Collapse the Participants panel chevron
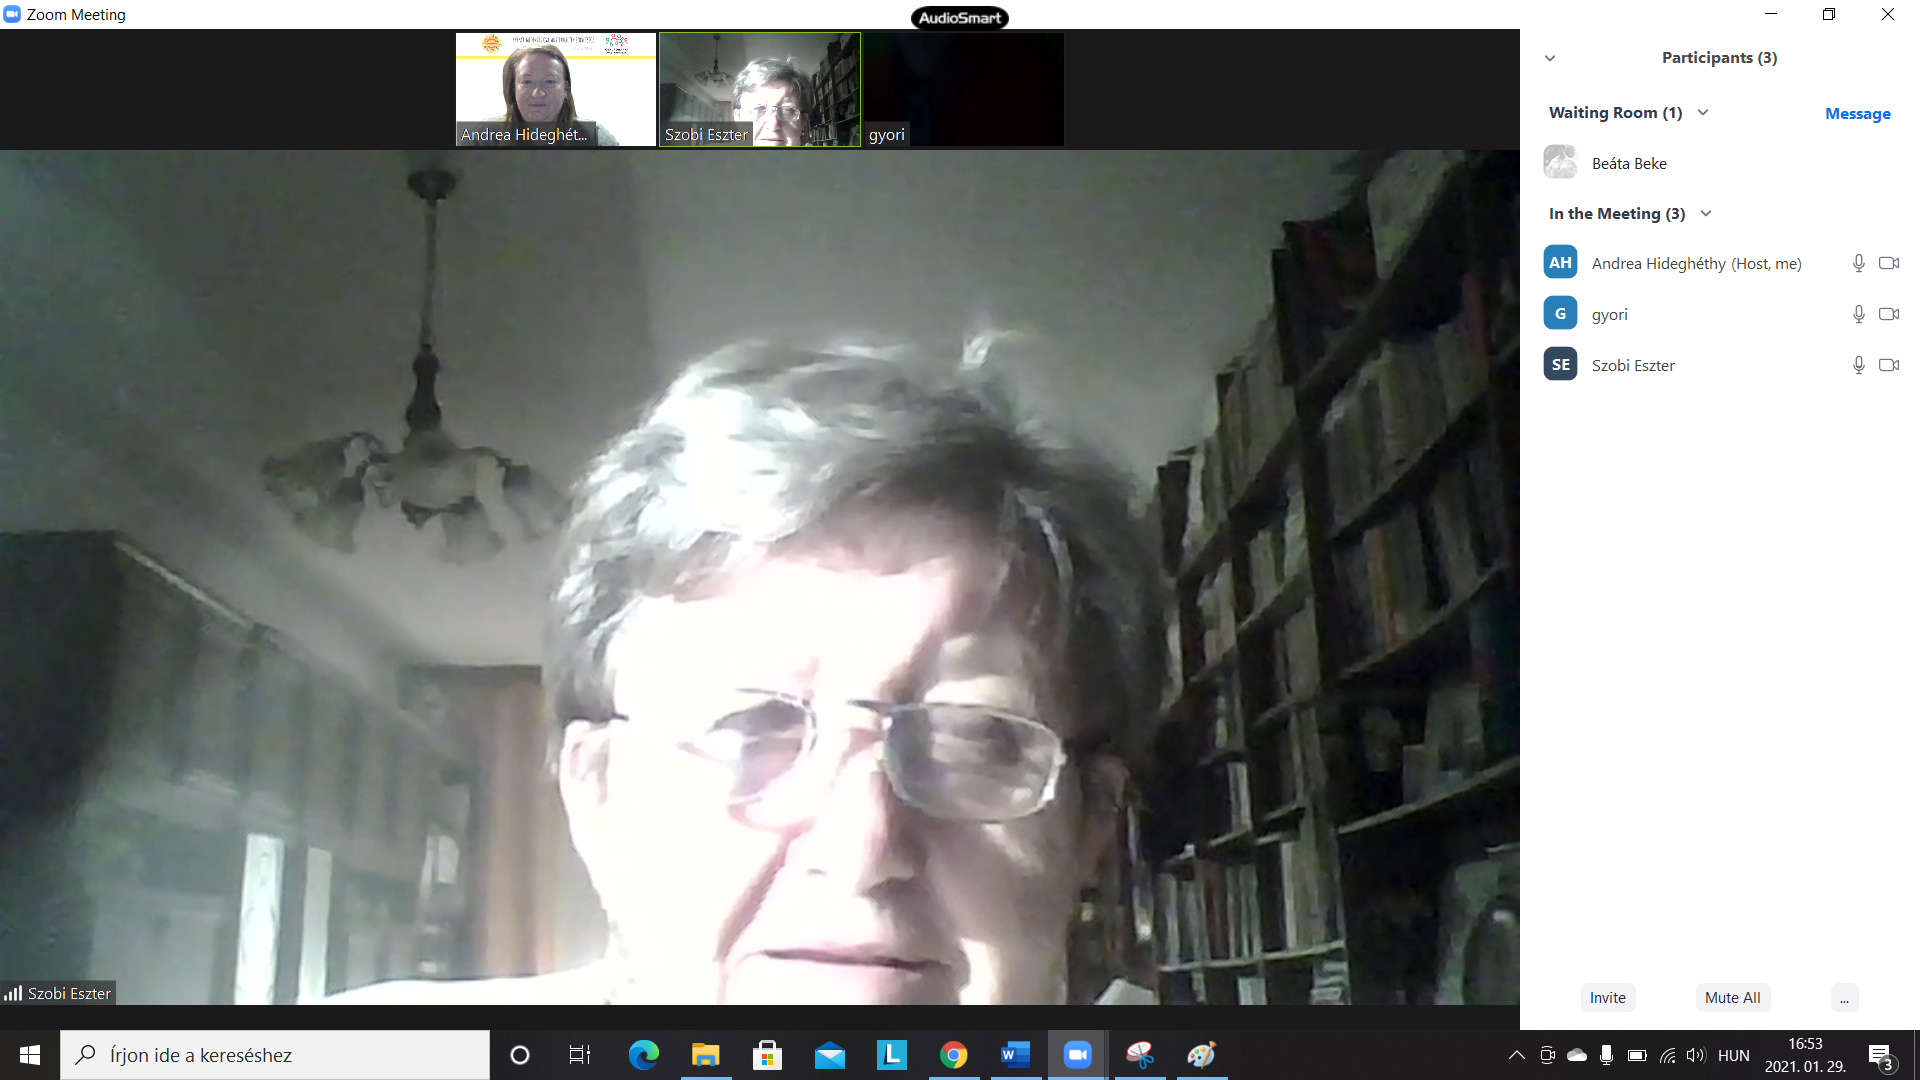Viewport: 1920px width, 1080px height. (x=1550, y=58)
